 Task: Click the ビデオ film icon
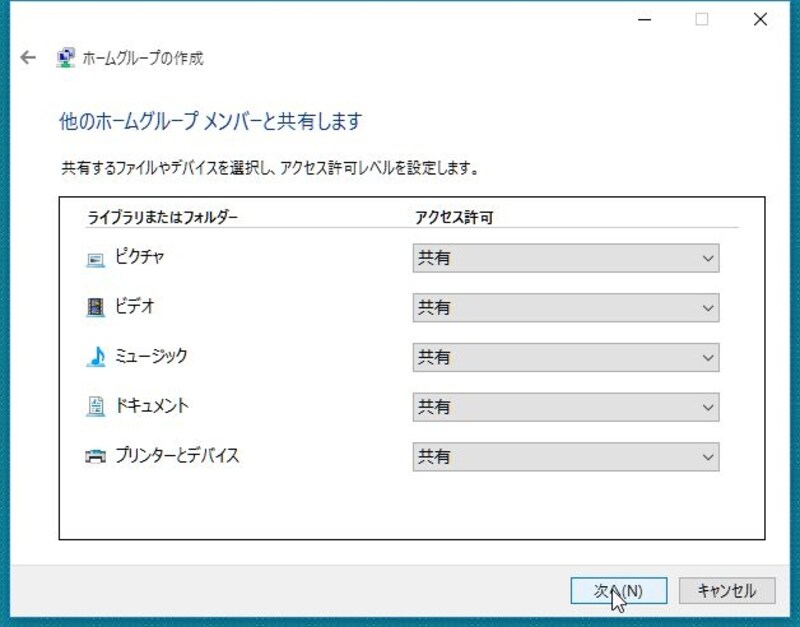click(95, 308)
